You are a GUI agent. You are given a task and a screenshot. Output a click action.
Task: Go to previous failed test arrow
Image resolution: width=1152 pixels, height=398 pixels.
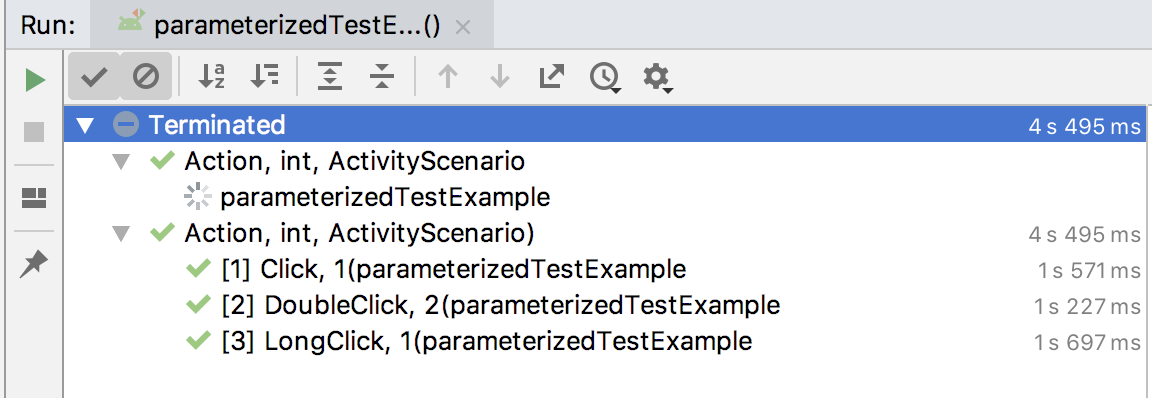[x=447, y=76]
